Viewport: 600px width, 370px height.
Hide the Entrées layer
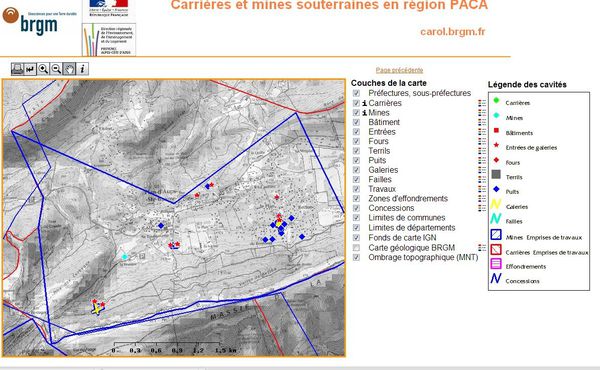(356, 132)
